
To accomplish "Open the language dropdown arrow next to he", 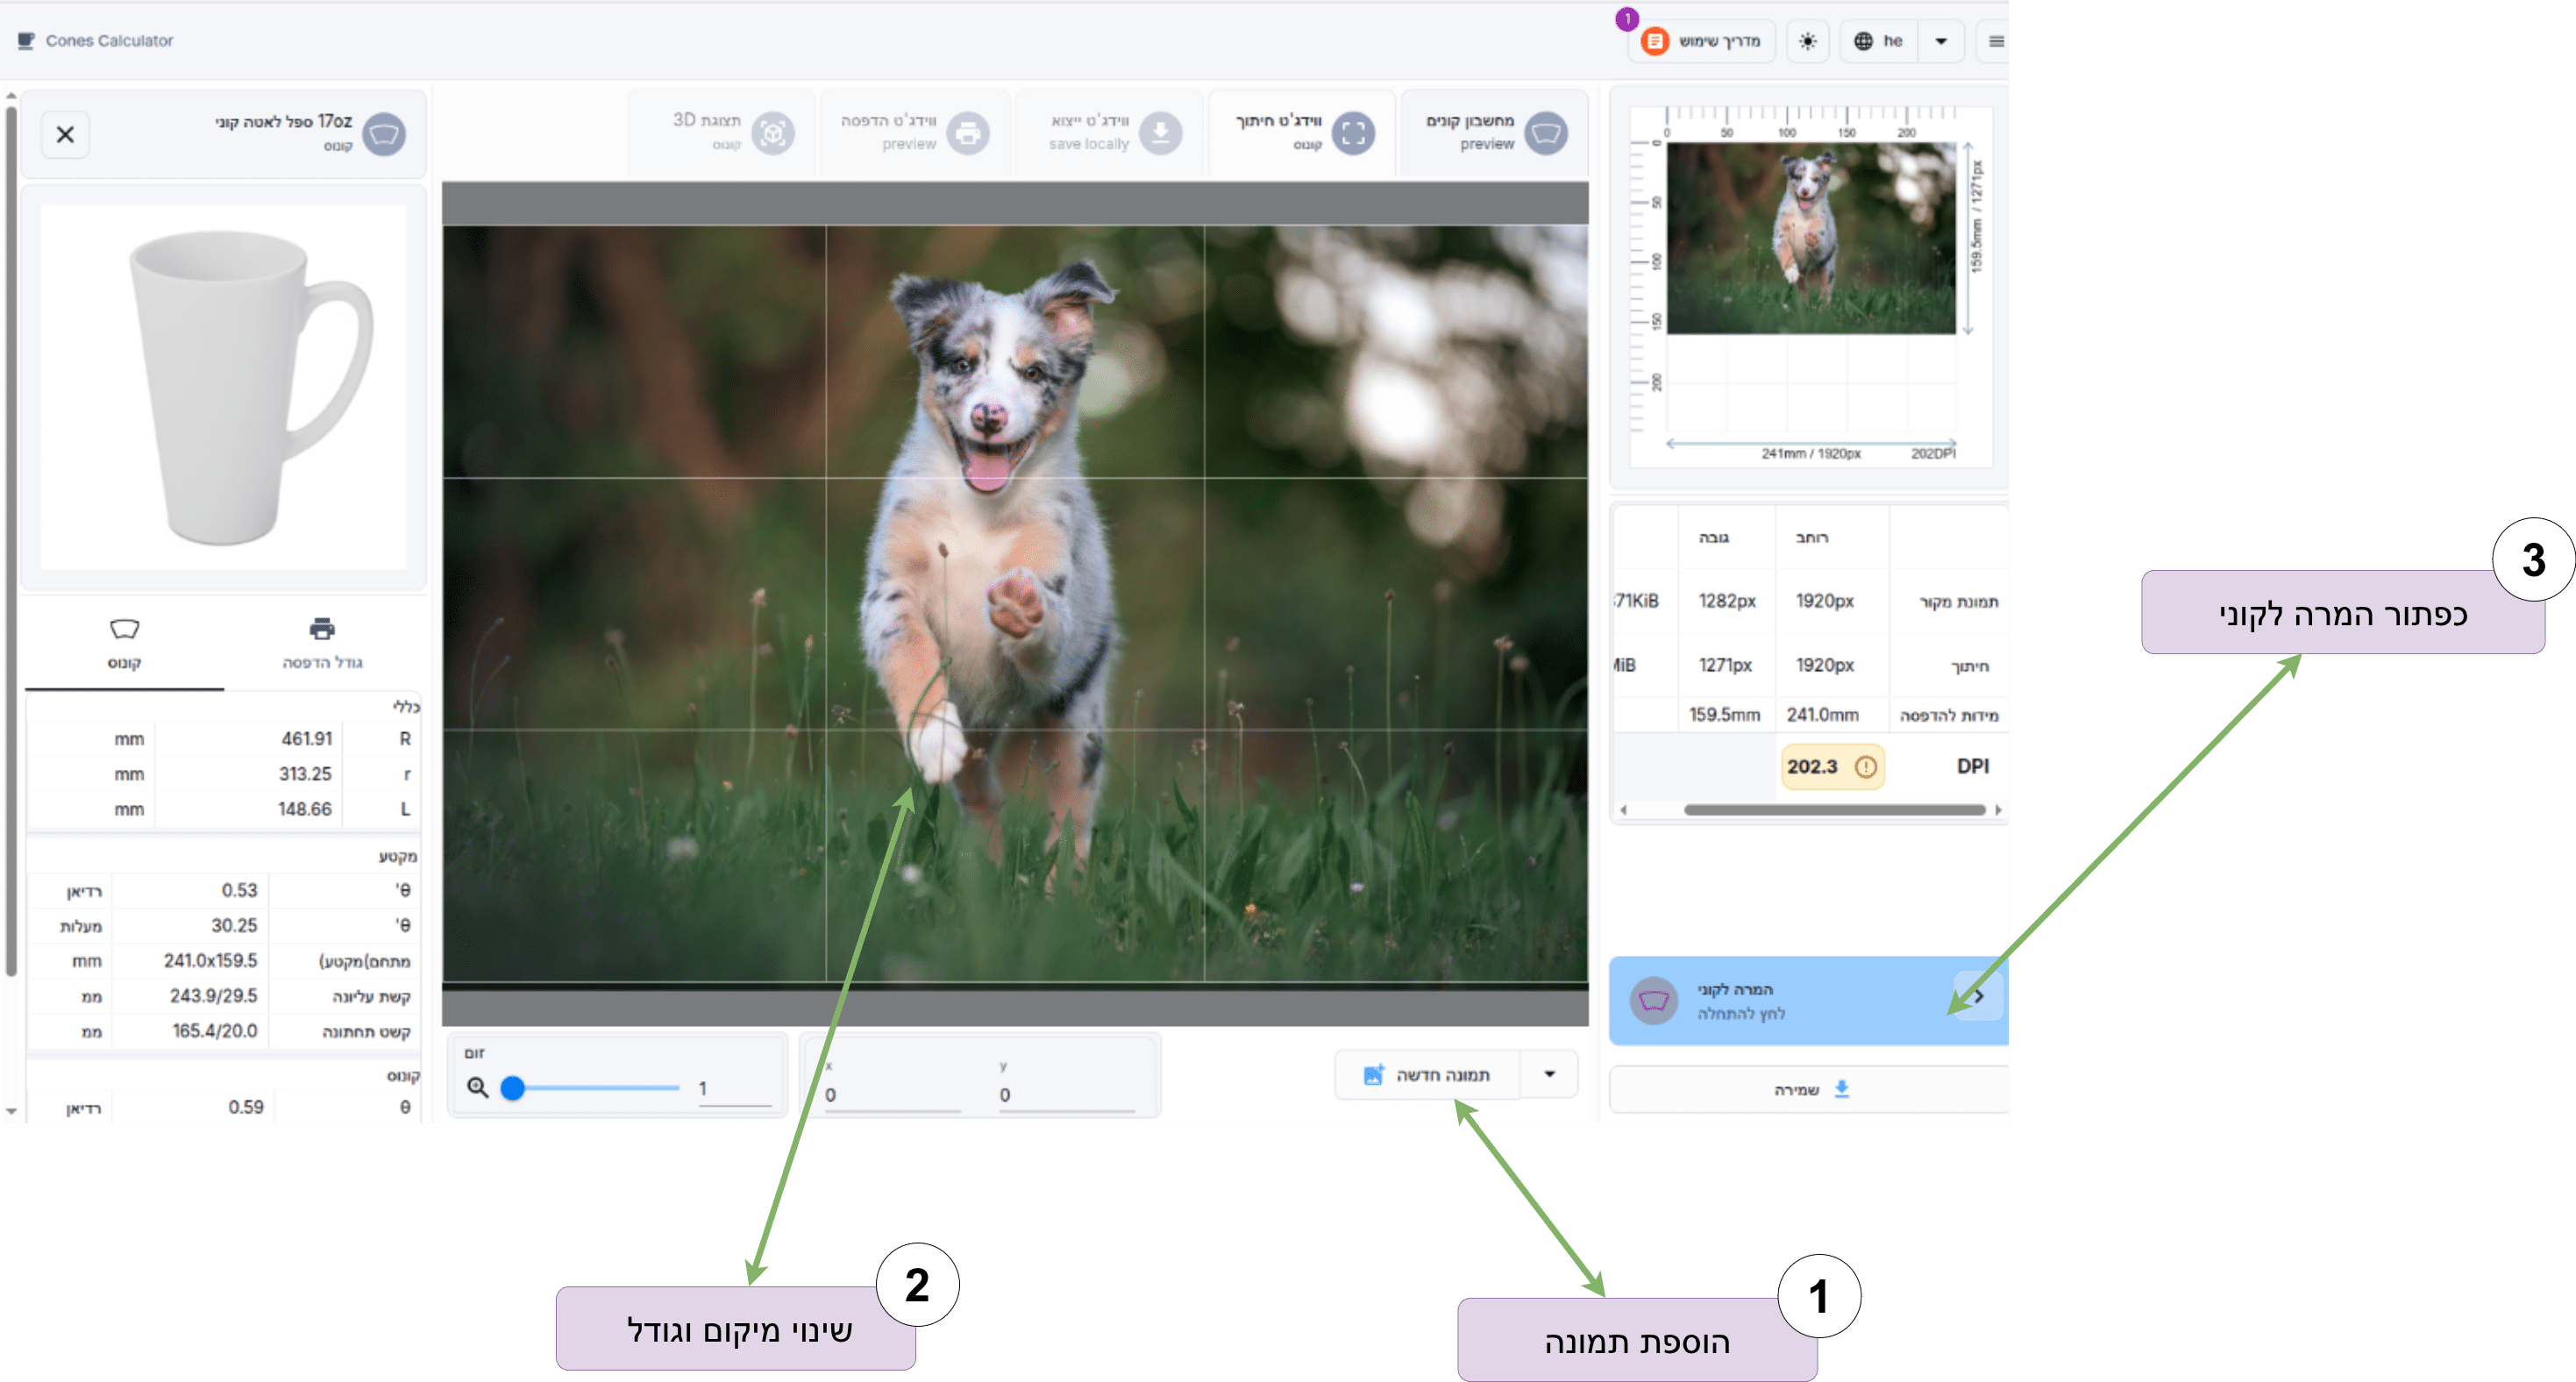I will tap(1940, 41).
